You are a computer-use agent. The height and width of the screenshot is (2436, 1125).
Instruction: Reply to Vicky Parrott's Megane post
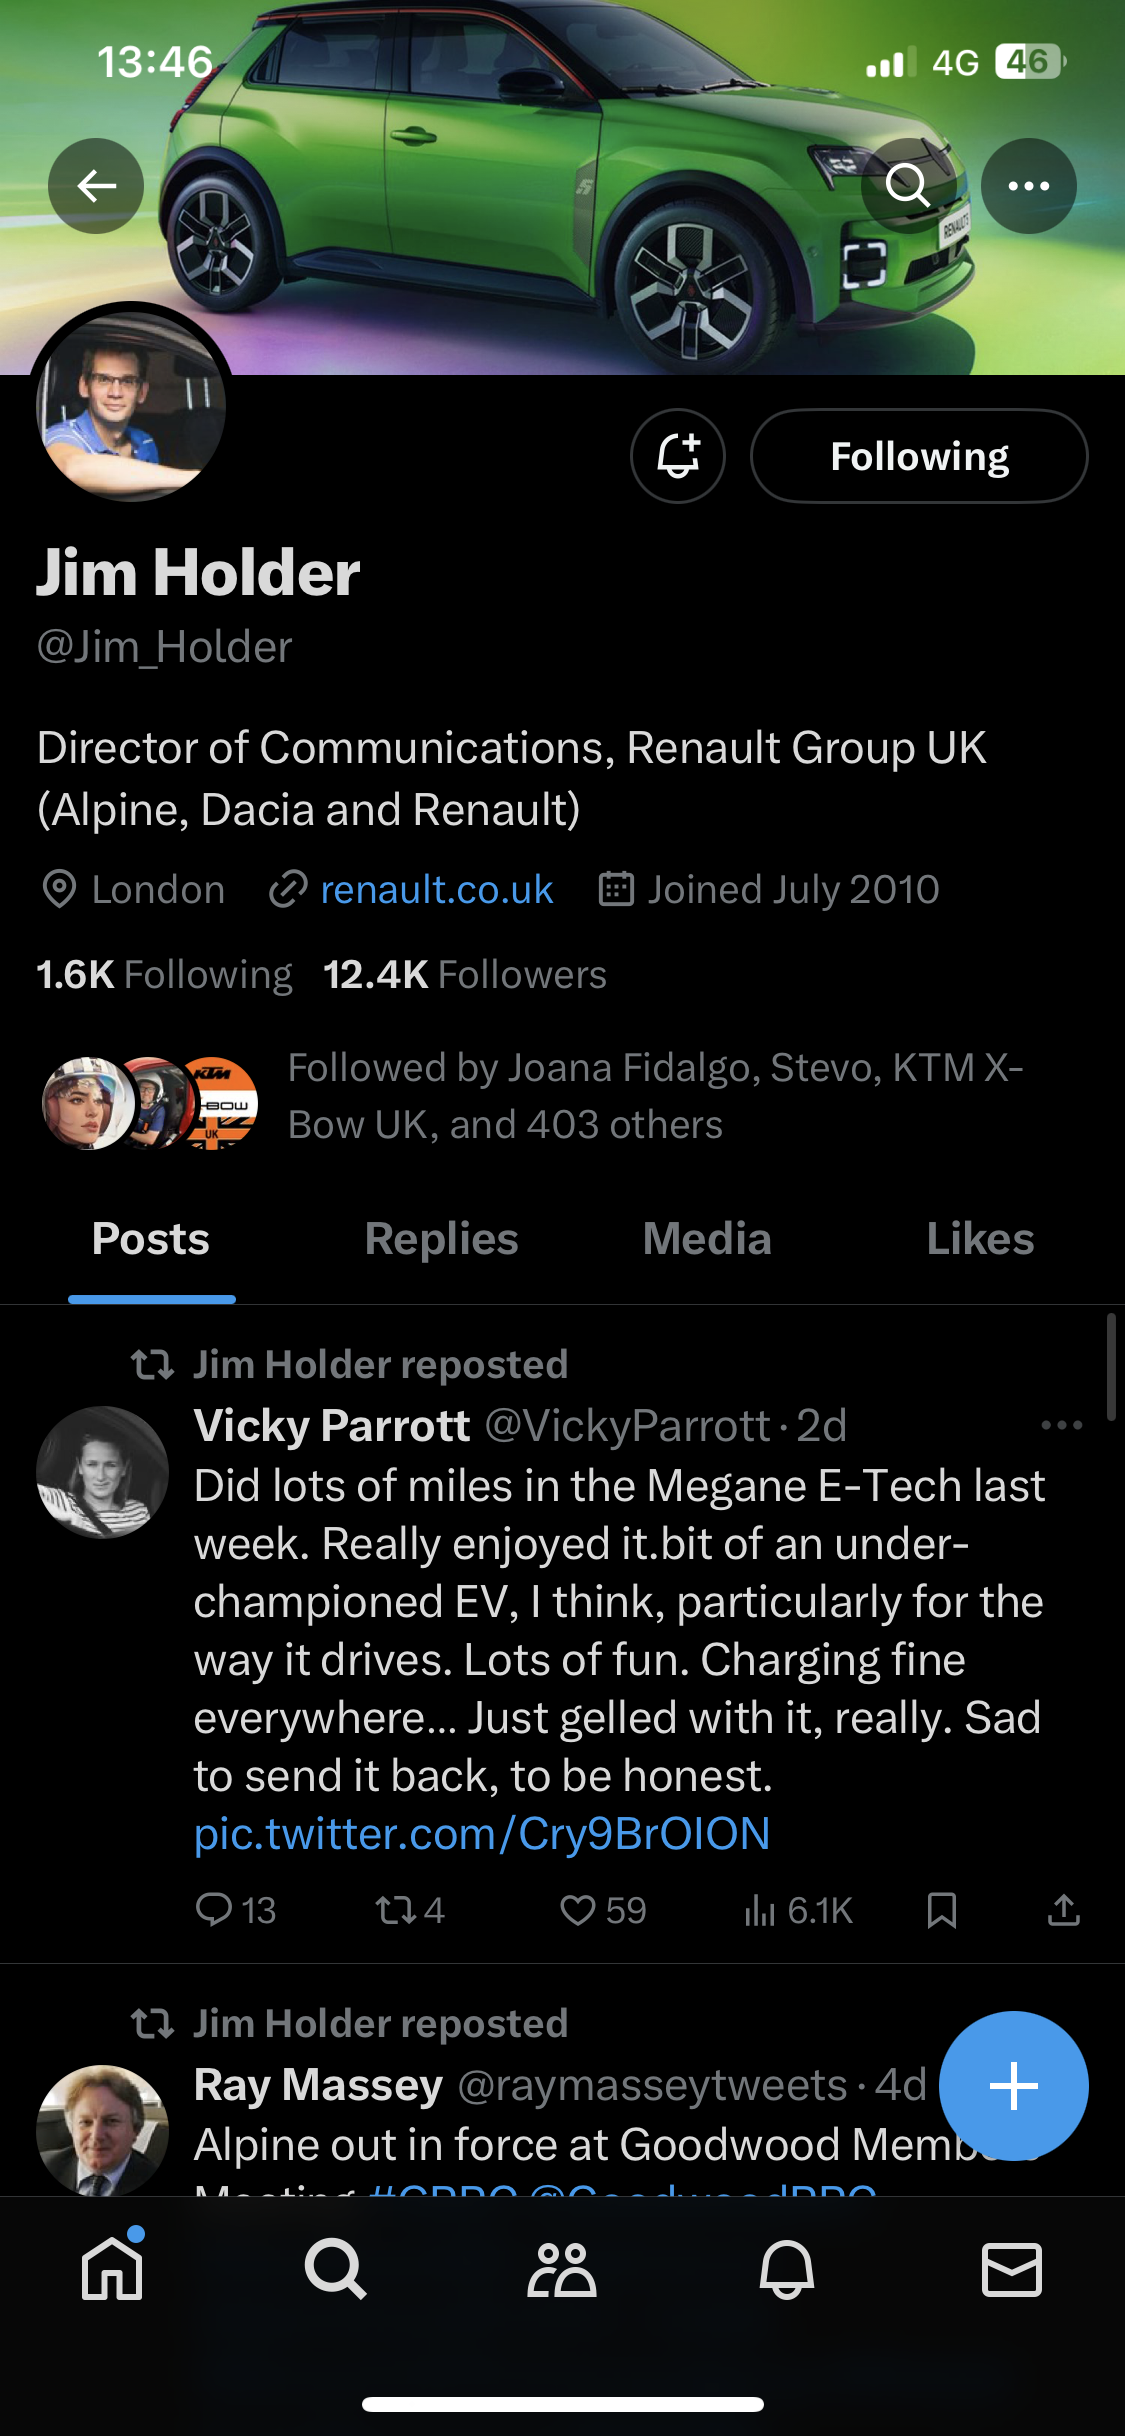pos(214,1910)
